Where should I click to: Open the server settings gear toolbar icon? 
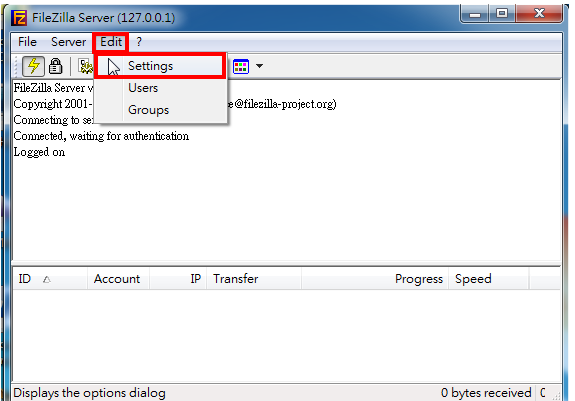pos(86,66)
